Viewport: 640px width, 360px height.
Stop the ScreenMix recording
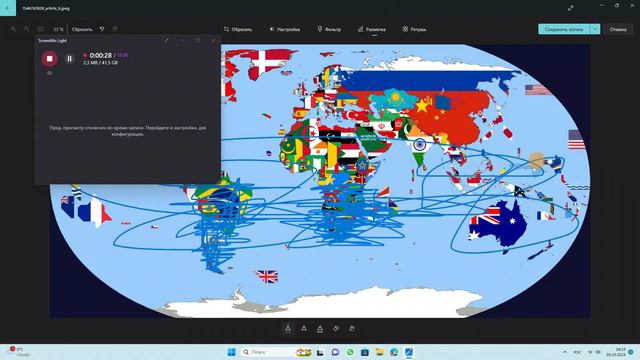click(x=49, y=59)
